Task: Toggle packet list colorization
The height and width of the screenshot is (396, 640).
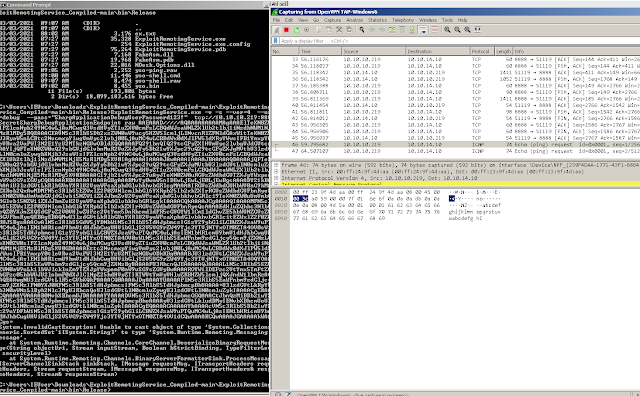Action: pyautogui.click(x=435, y=30)
